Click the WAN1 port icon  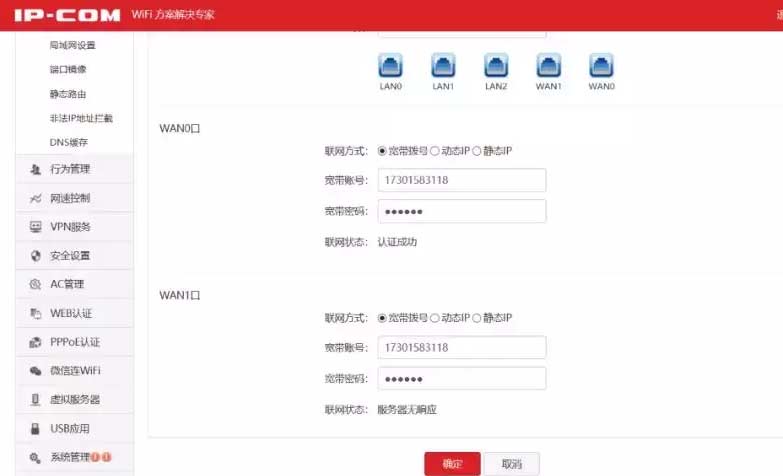(x=549, y=65)
